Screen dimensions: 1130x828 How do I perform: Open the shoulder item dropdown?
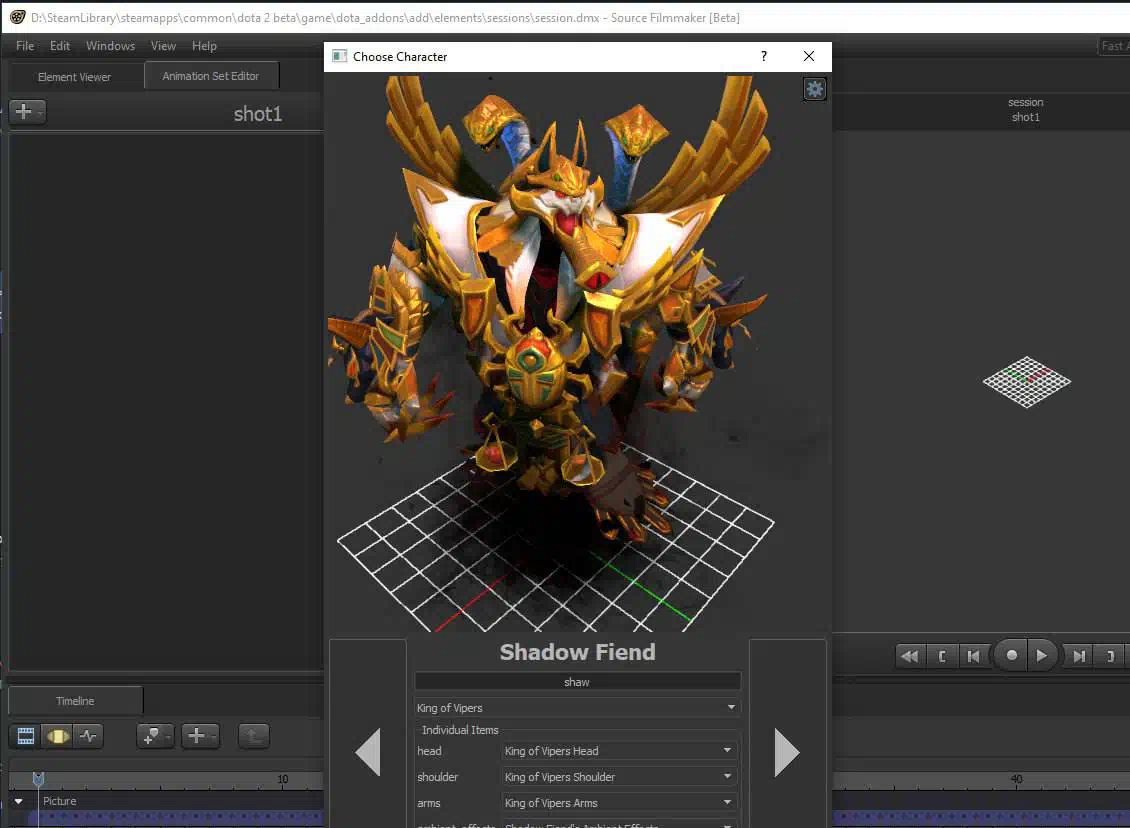tap(618, 777)
